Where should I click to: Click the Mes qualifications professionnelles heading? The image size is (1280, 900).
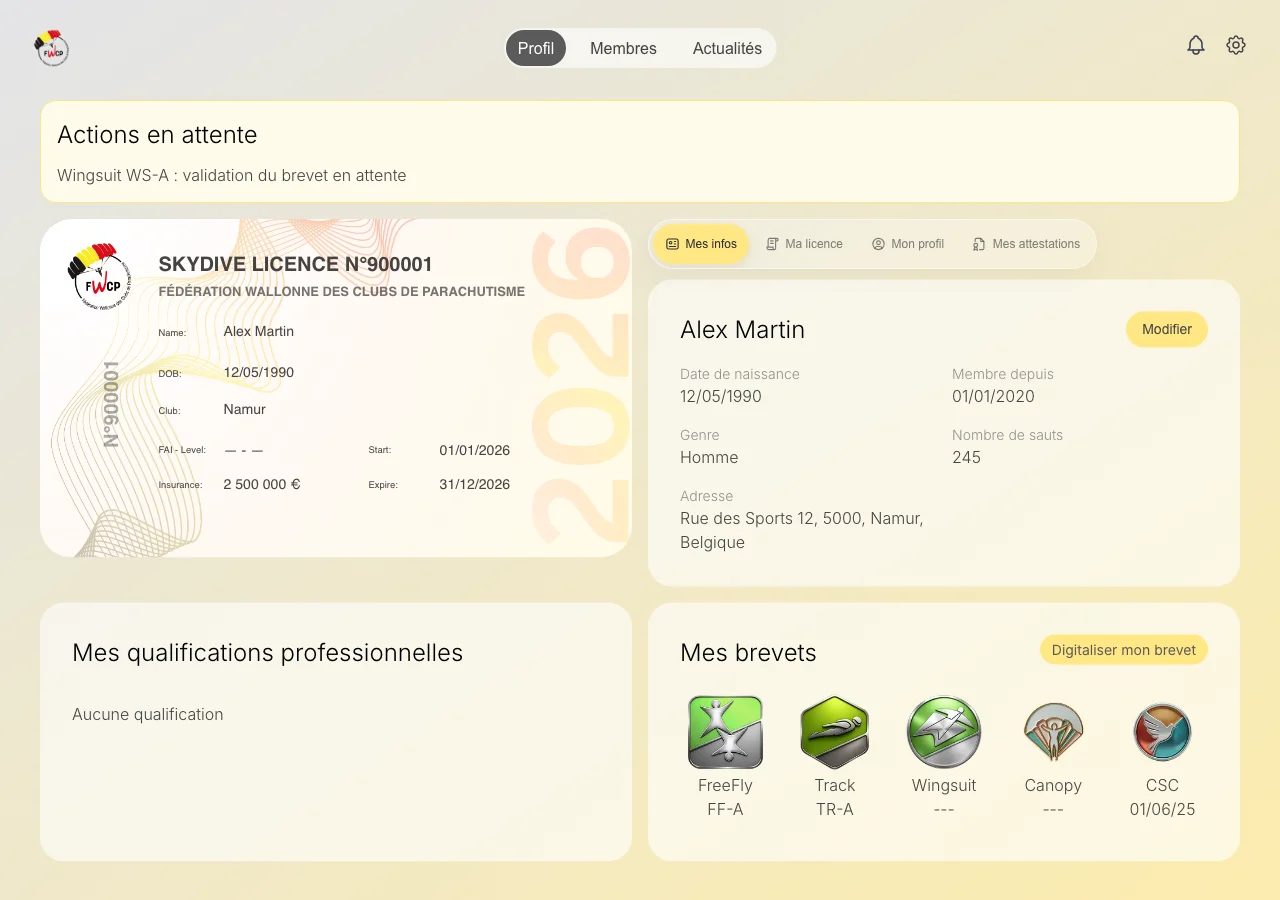coord(267,653)
